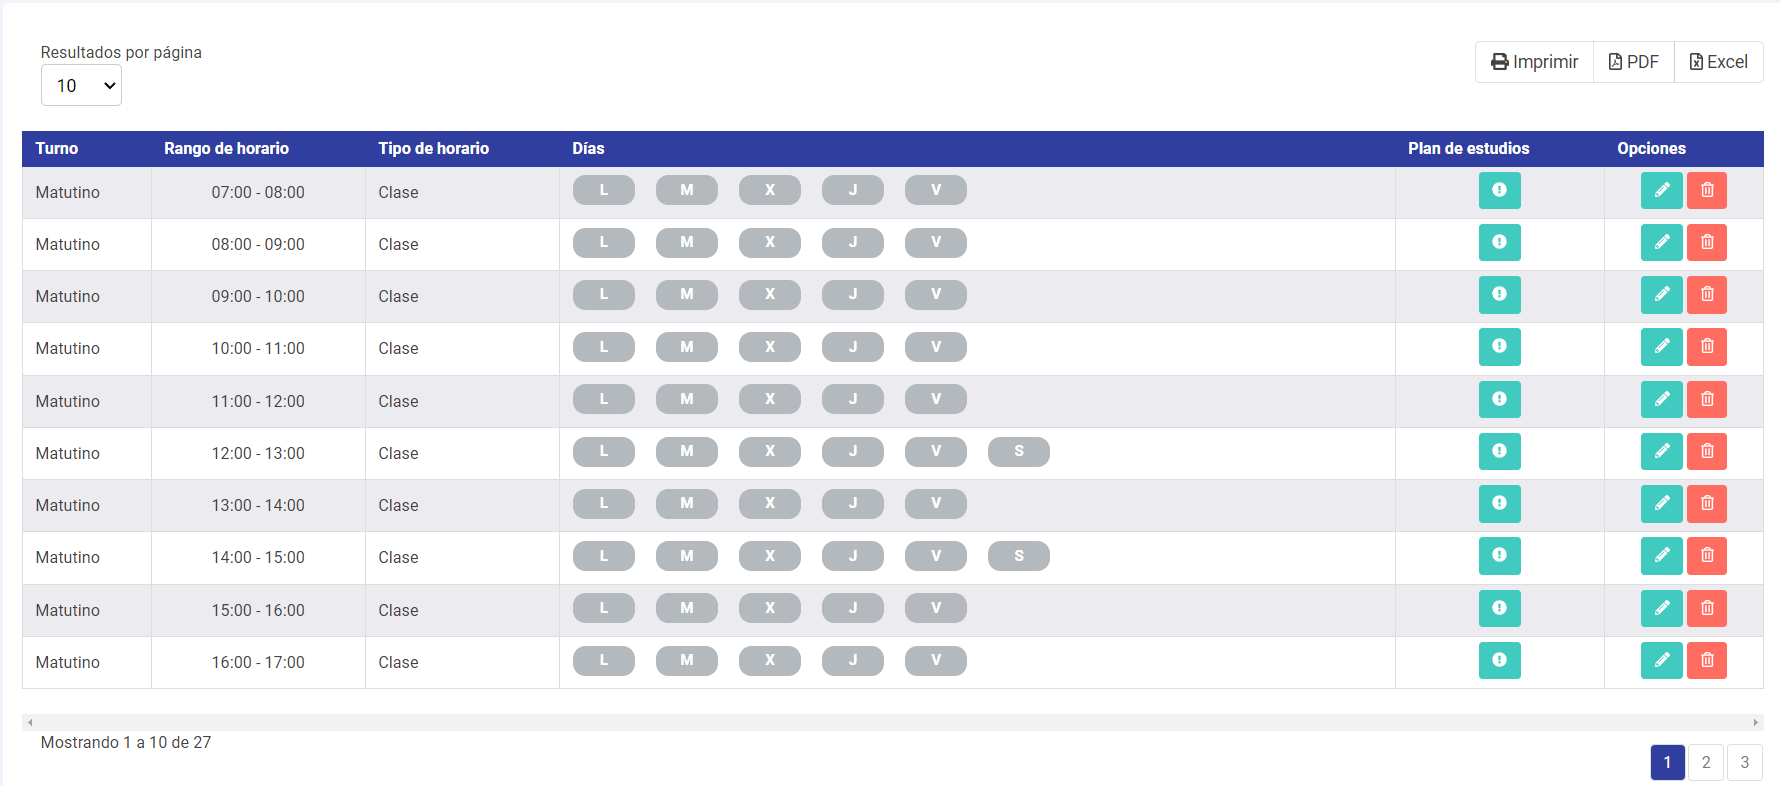Edit the 07:00 - 08:00 schedule row

click(x=1661, y=190)
